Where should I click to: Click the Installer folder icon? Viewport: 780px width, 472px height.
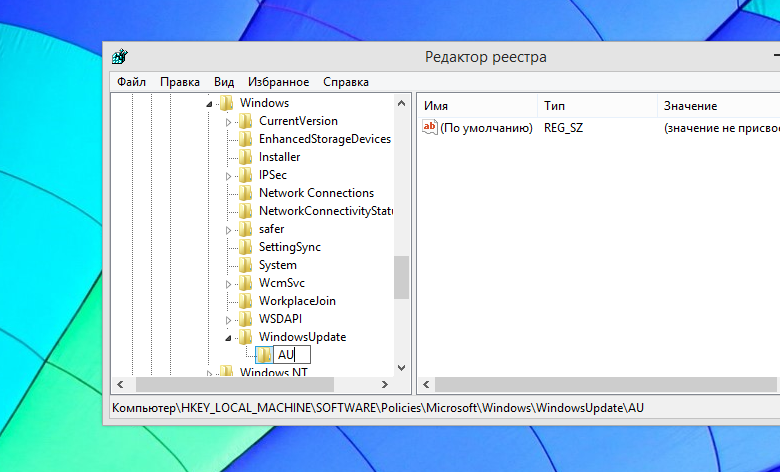click(x=245, y=157)
